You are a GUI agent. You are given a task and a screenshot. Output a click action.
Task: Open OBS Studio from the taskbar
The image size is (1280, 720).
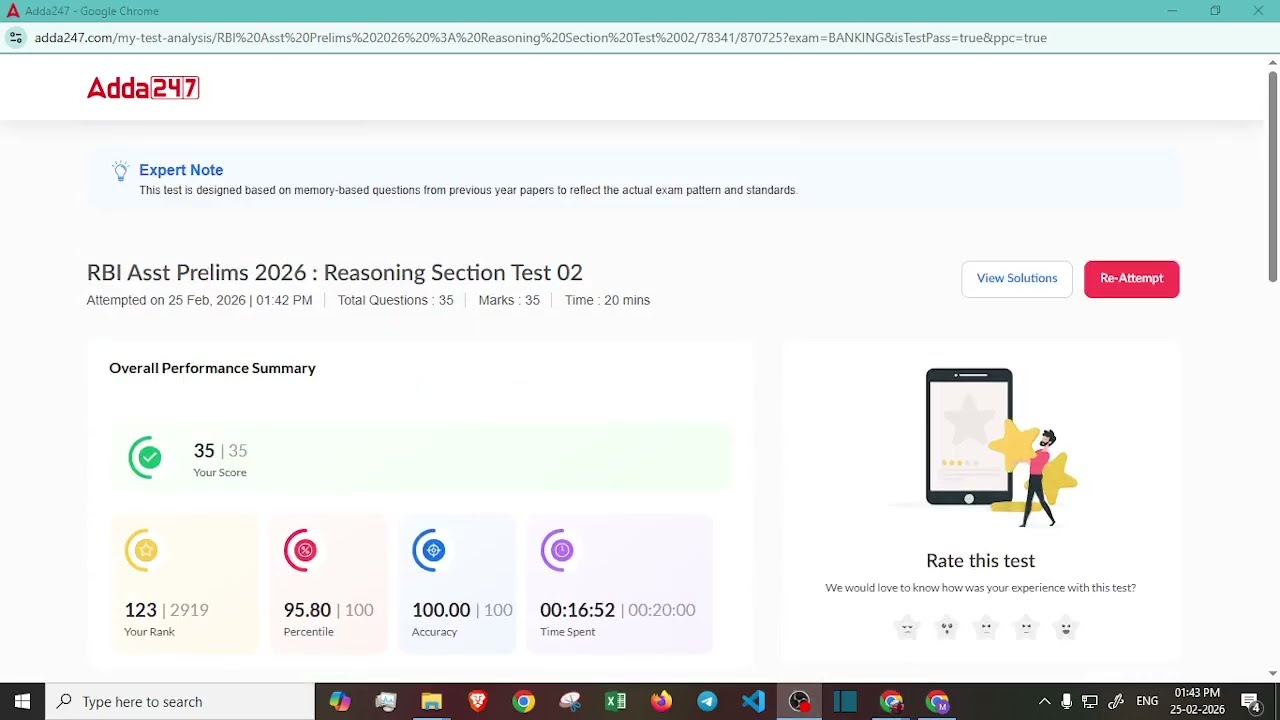(x=800, y=702)
